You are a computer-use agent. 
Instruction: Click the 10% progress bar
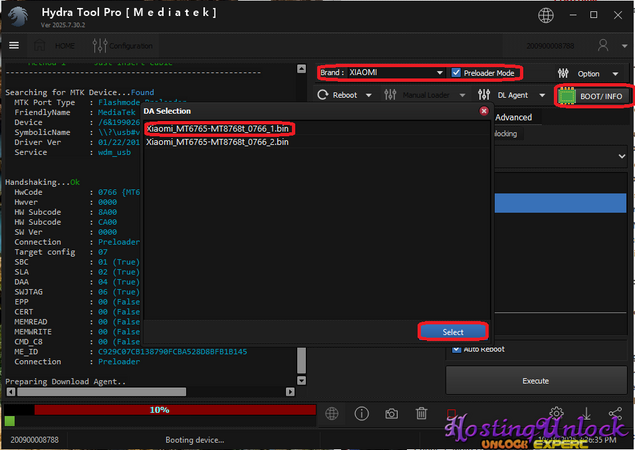(160, 410)
